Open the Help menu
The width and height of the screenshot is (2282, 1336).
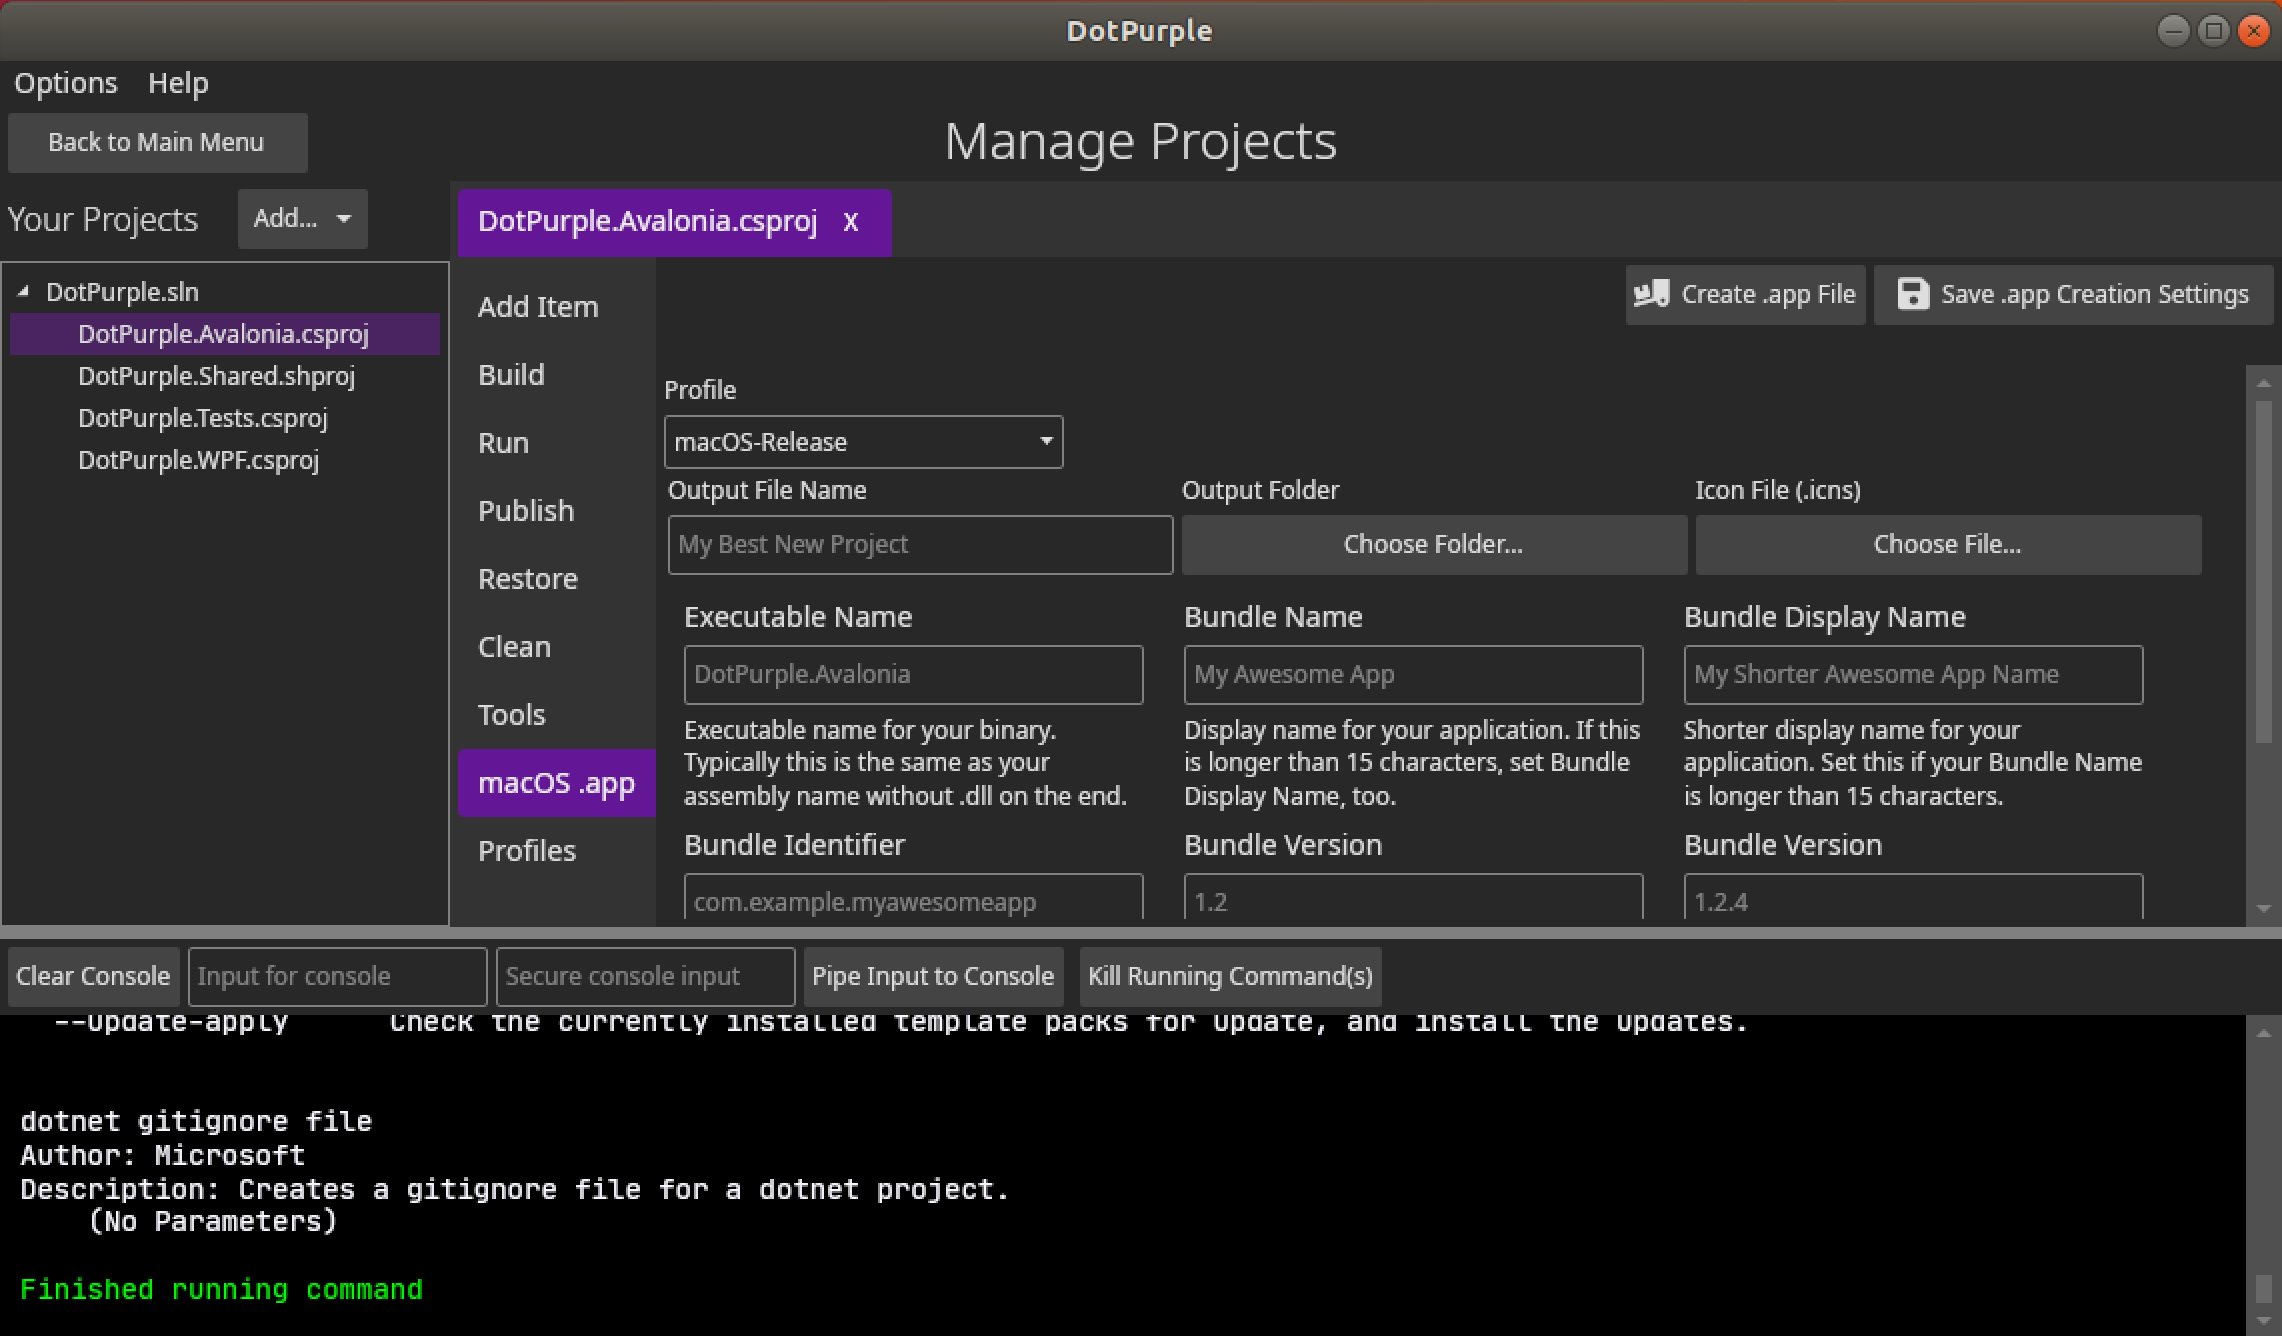178,83
